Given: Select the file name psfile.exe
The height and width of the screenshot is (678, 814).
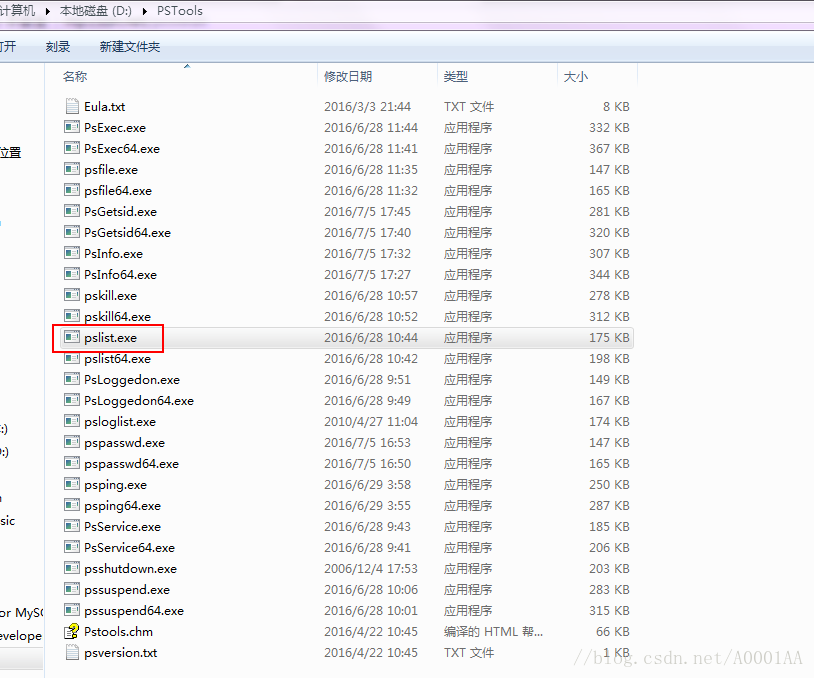Looking at the screenshot, I should [111, 170].
